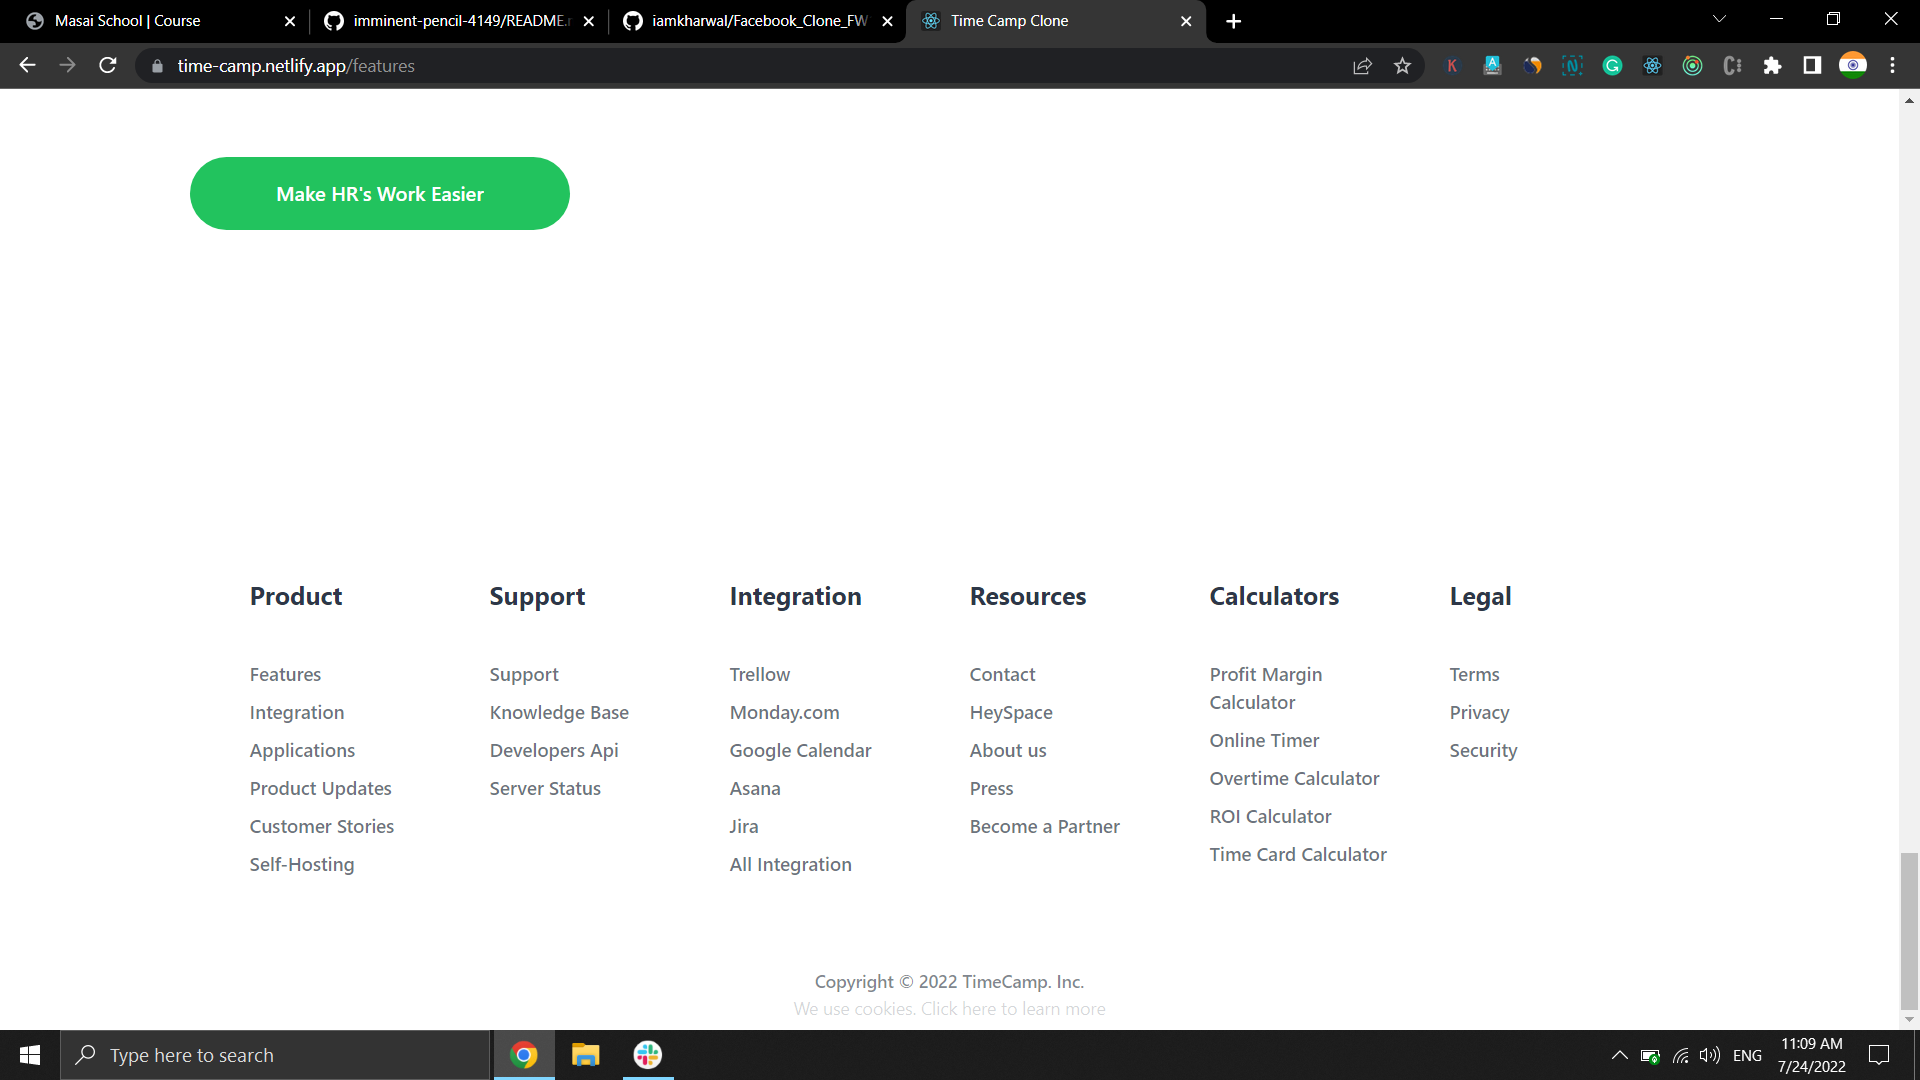The image size is (1920, 1080).
Task: Open the Grammarly extension
Action: pyautogui.click(x=1612, y=65)
